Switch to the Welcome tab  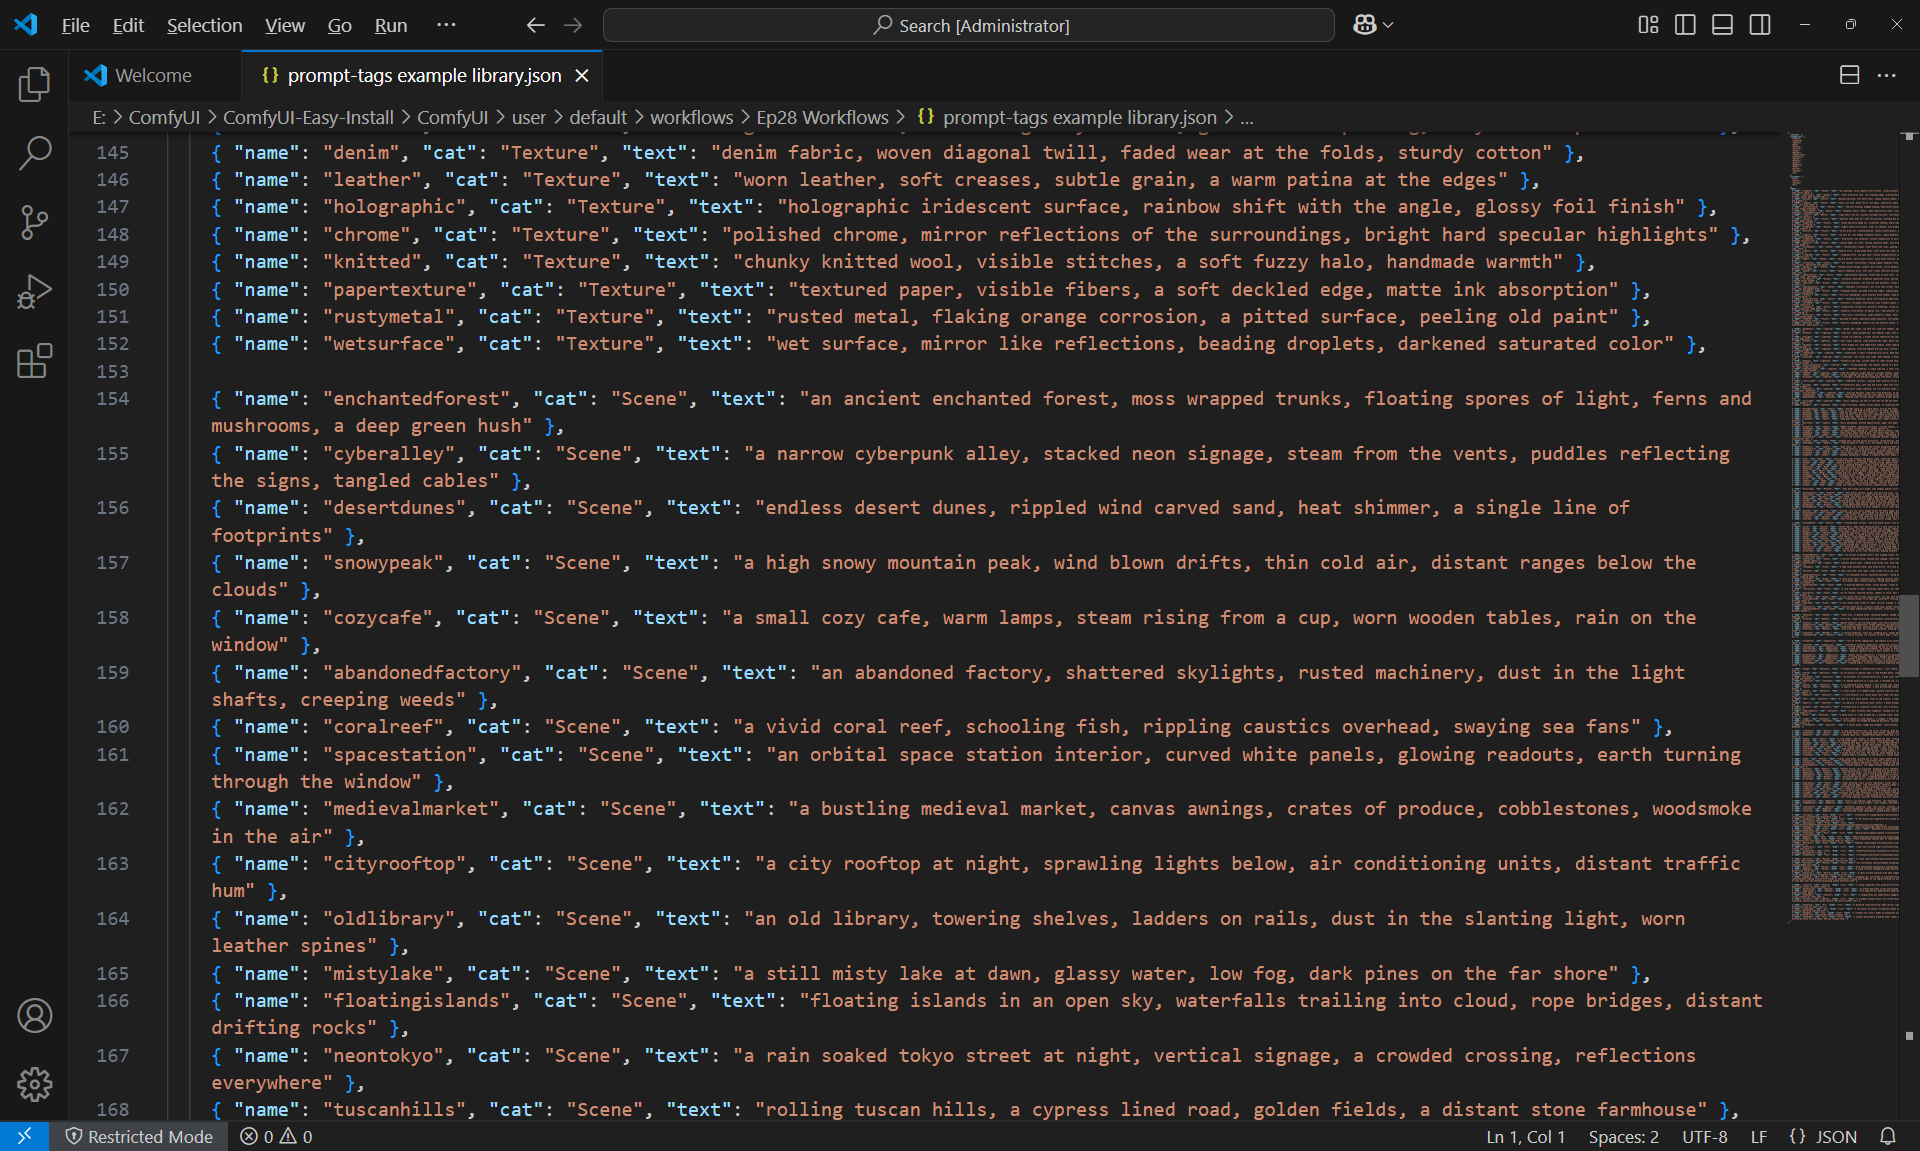[x=155, y=76]
